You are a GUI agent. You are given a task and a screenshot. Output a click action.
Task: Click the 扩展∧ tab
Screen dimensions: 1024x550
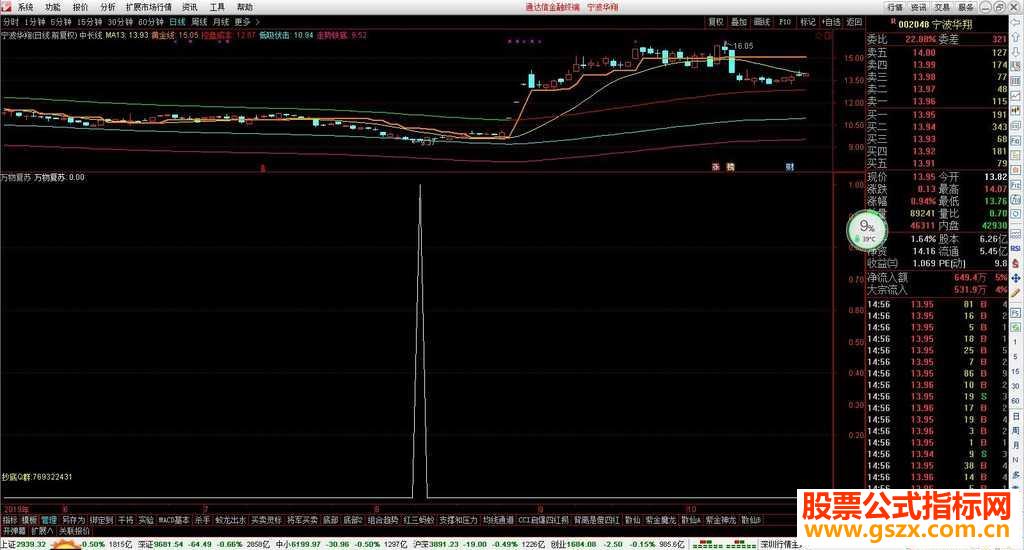42,532
